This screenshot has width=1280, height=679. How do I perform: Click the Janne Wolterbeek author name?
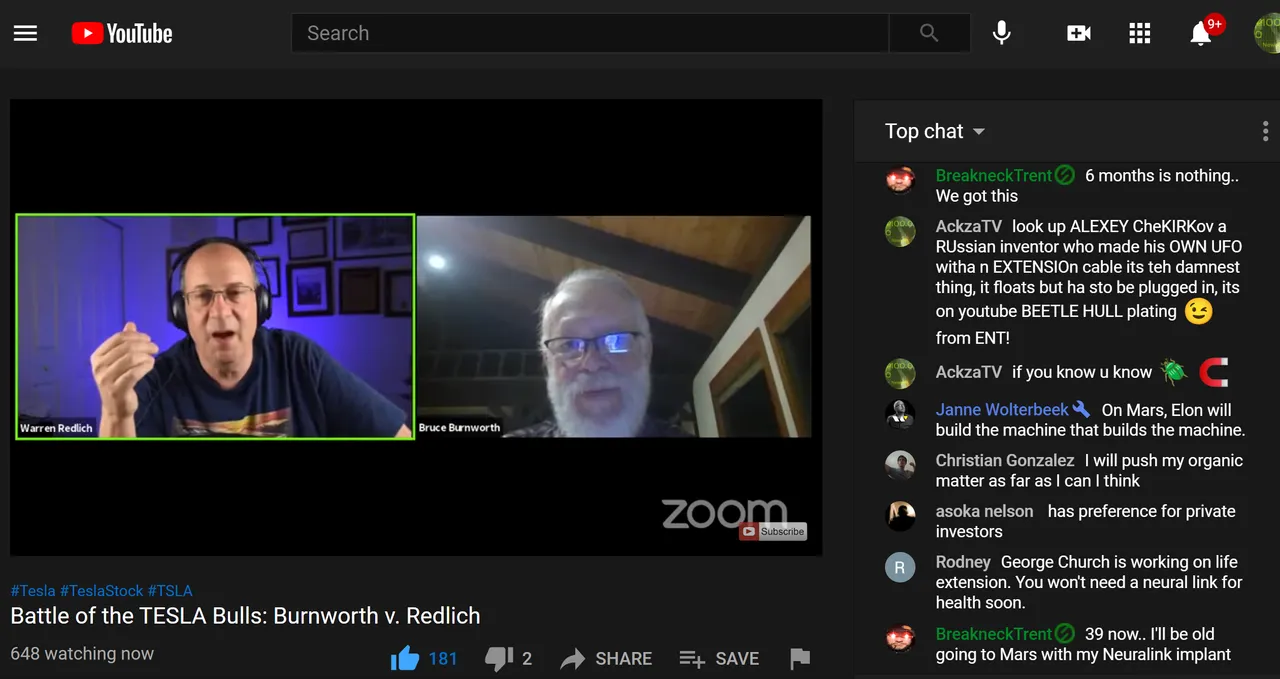click(x=1002, y=410)
